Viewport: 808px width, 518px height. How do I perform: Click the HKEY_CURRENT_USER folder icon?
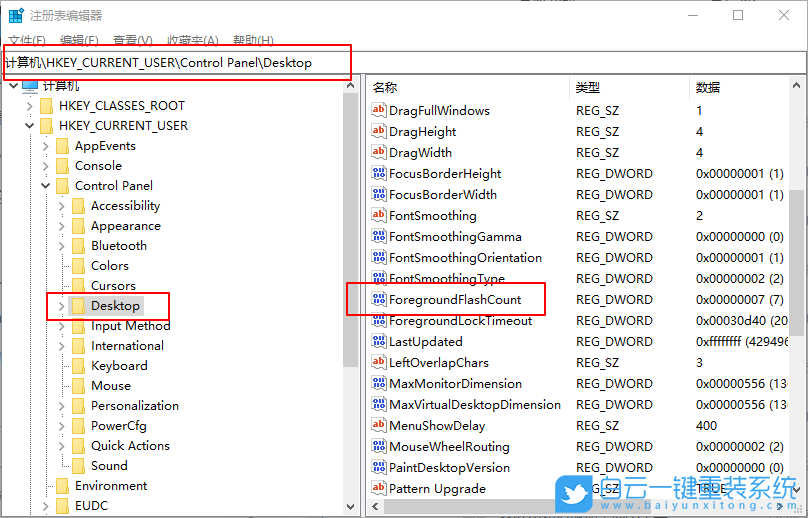(x=46, y=125)
